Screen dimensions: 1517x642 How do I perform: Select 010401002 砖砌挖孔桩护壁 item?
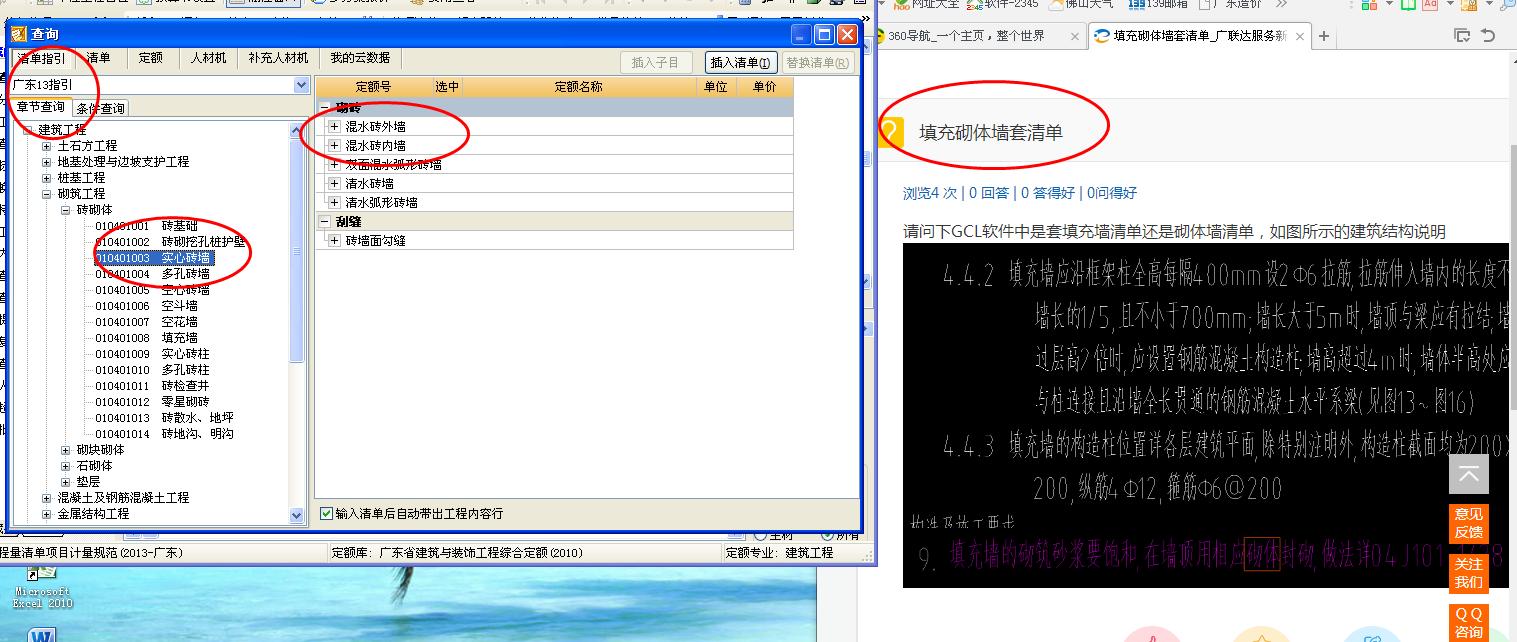tap(170, 242)
